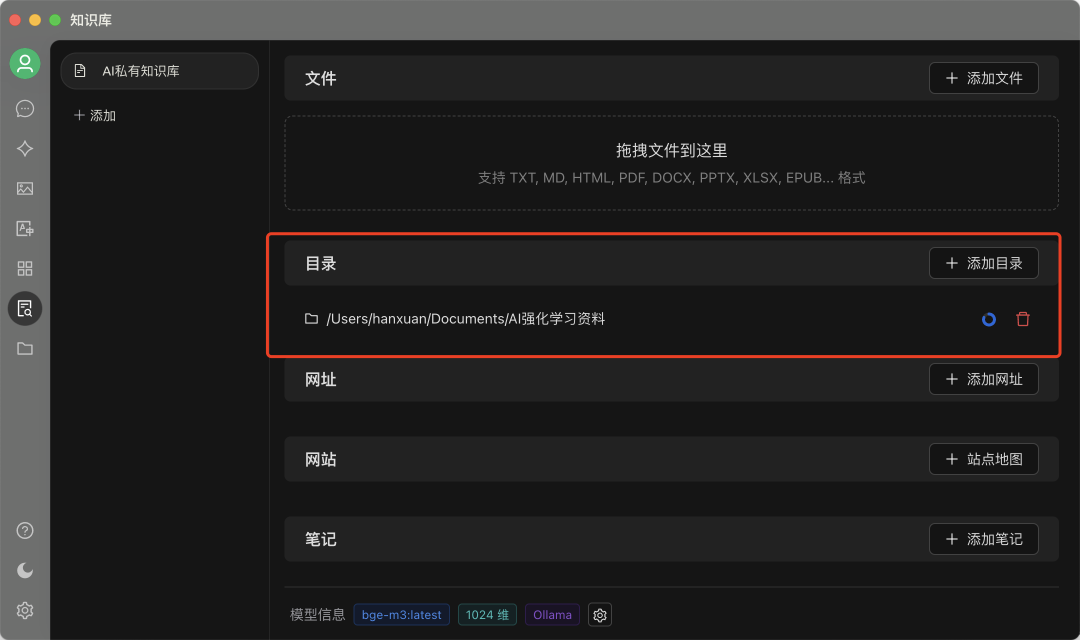Click the 添加网址 button
This screenshot has height=640, width=1080.
point(984,379)
